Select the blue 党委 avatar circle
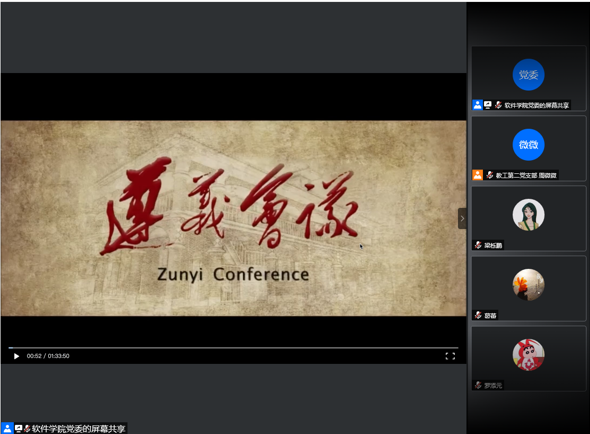590x434 pixels. click(x=528, y=75)
